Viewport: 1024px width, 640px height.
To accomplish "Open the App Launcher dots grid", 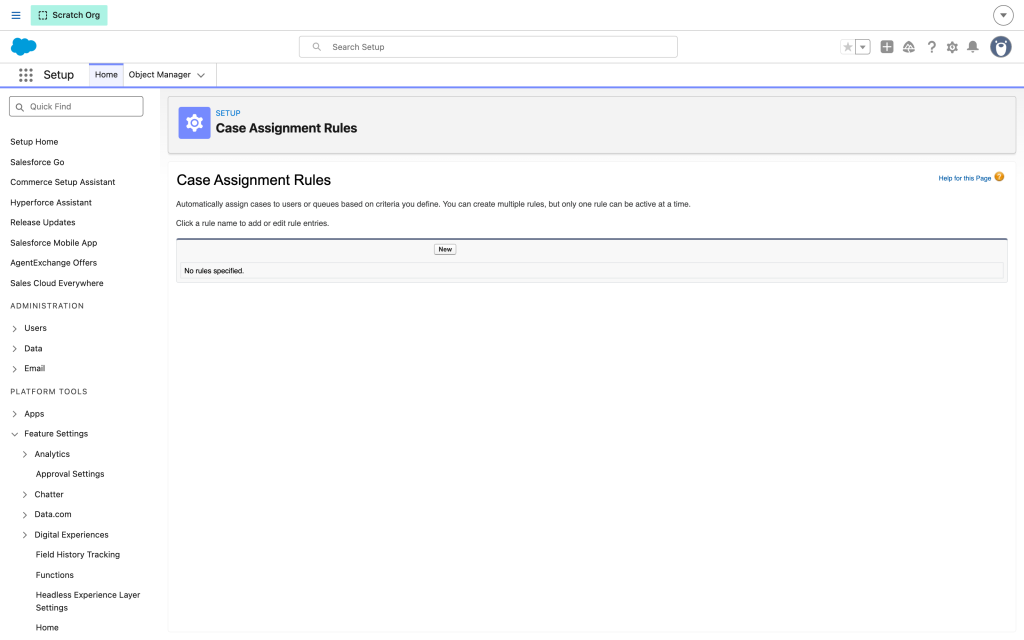I will (25, 75).
